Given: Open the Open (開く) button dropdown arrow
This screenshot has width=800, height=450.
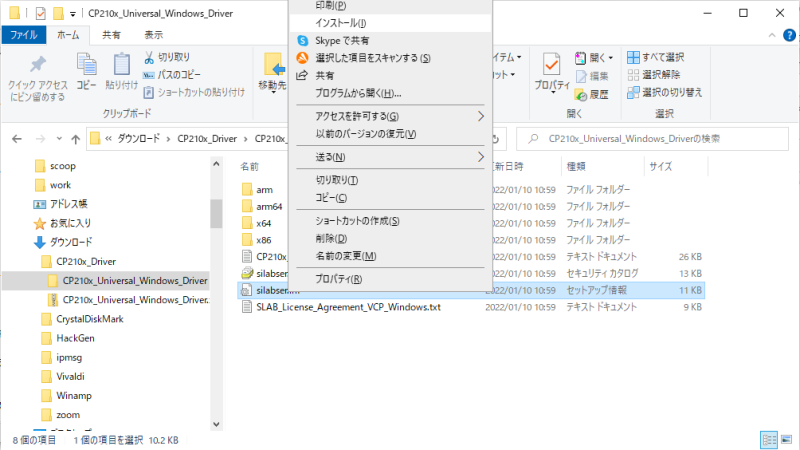Looking at the screenshot, I should [611, 58].
